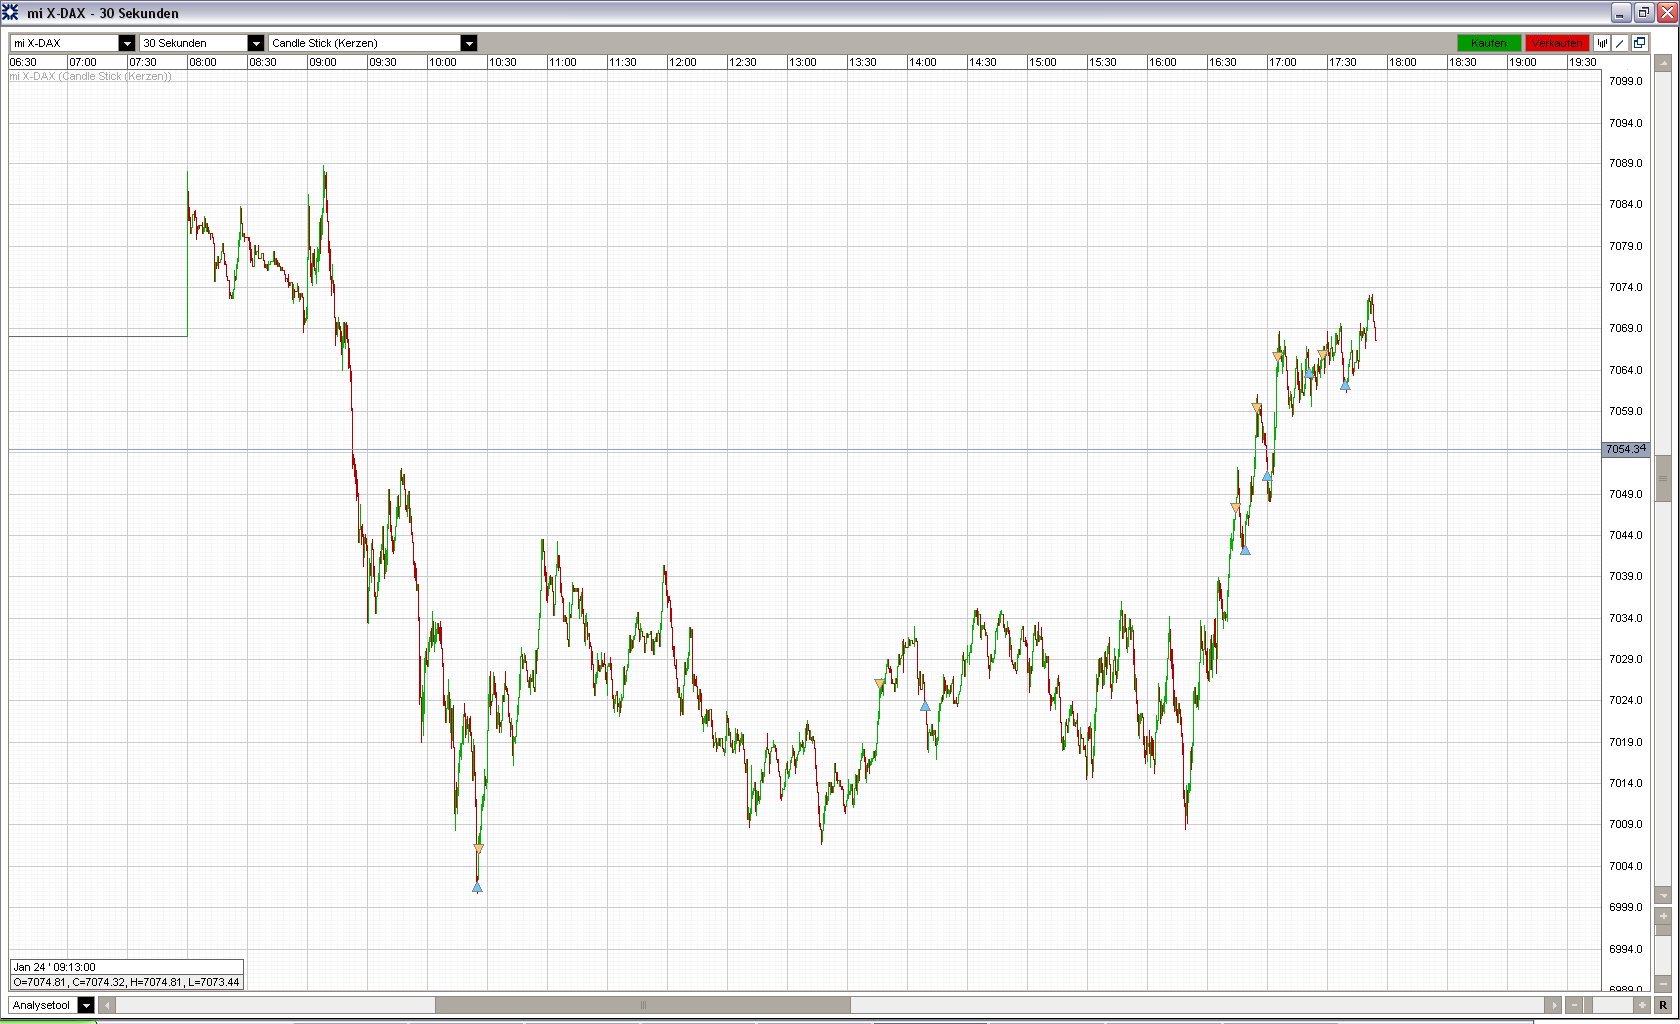
Task: Click the mi X-DAX chart legend label
Action: pyautogui.click(x=90, y=76)
